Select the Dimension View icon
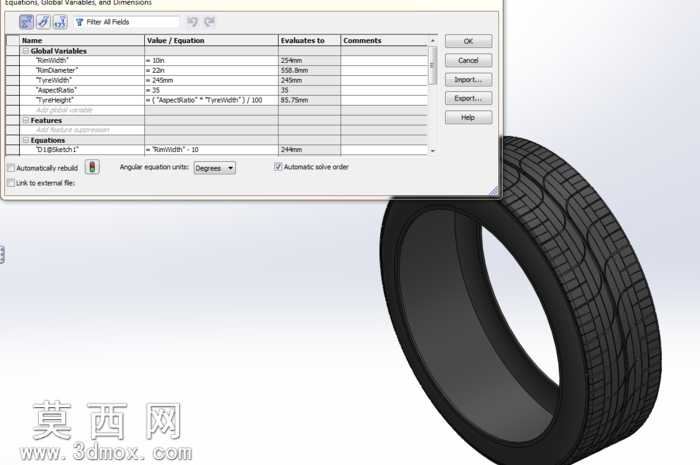700x465 pixels. 60,22
